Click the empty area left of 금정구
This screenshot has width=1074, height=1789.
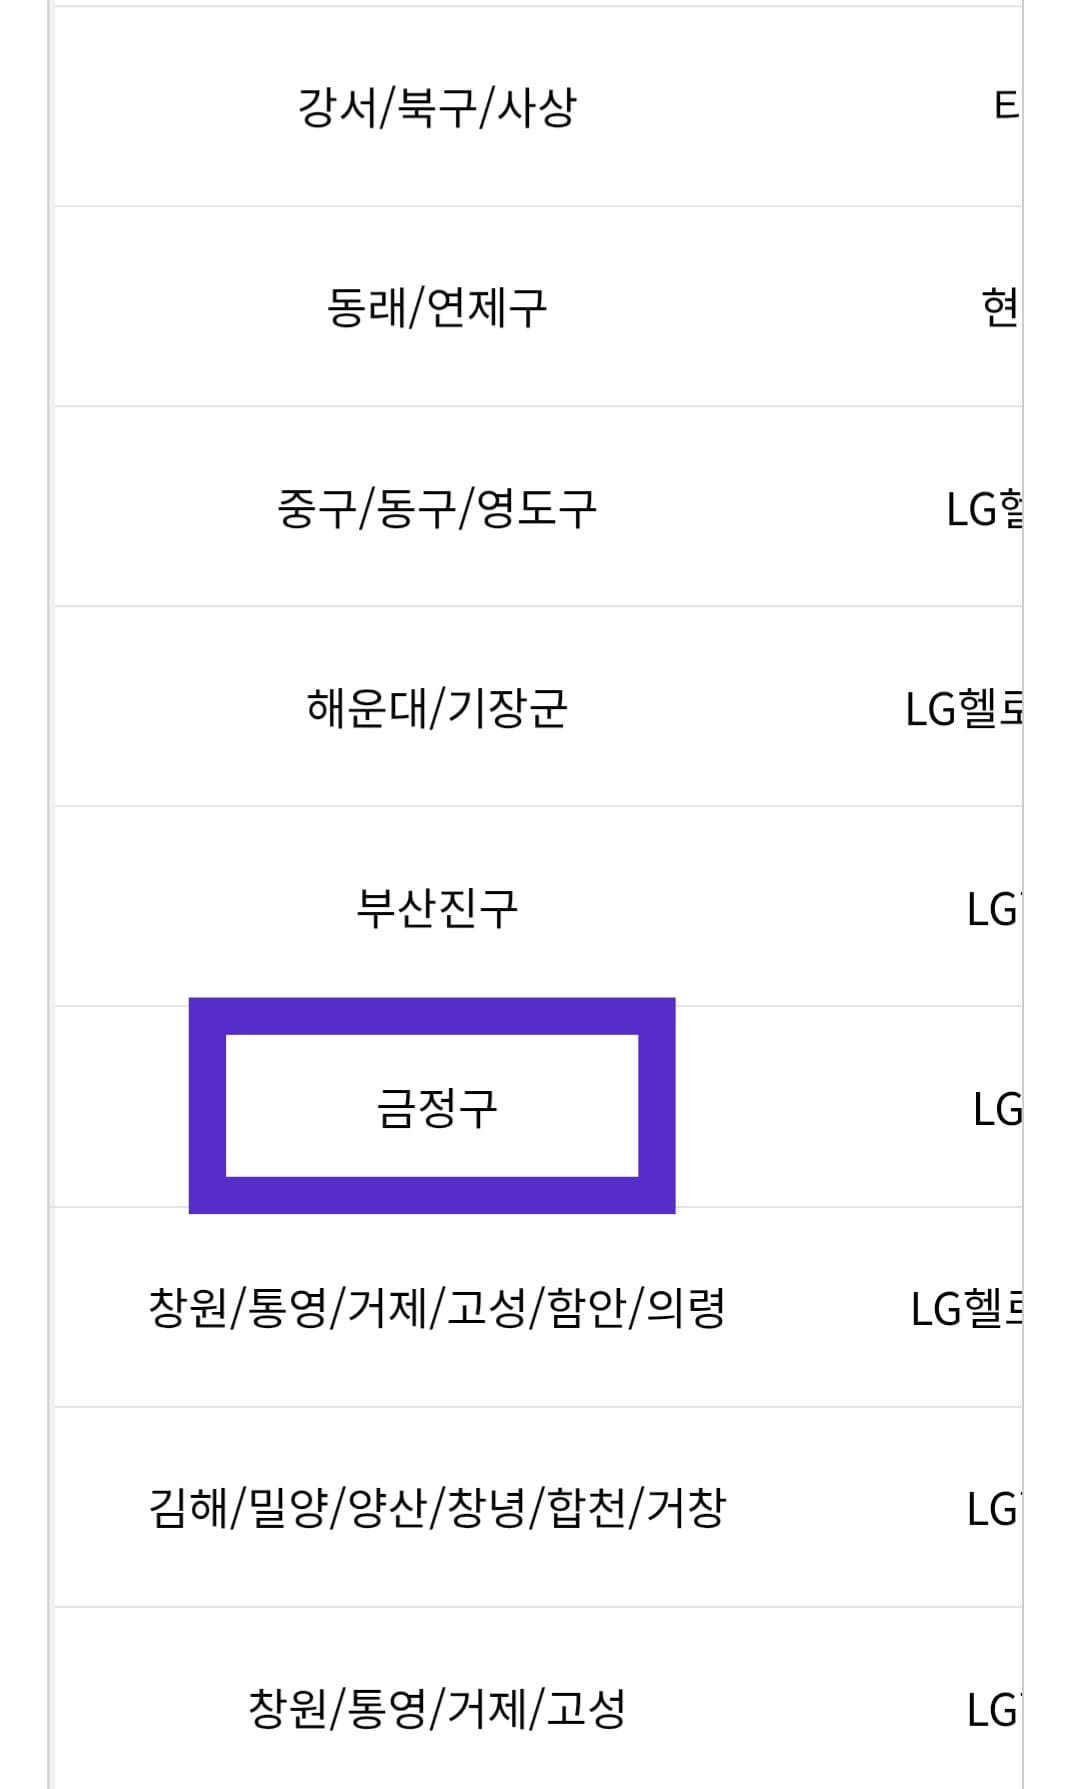[120, 1103]
